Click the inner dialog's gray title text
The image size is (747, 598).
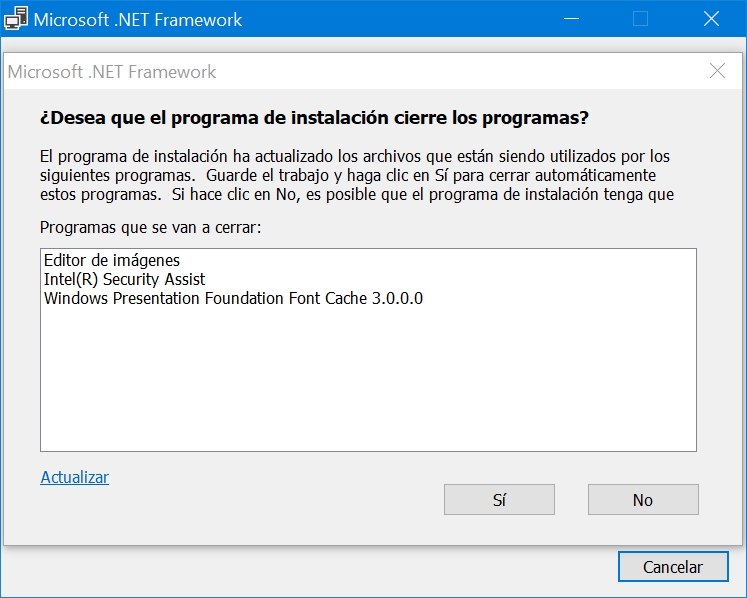(112, 72)
